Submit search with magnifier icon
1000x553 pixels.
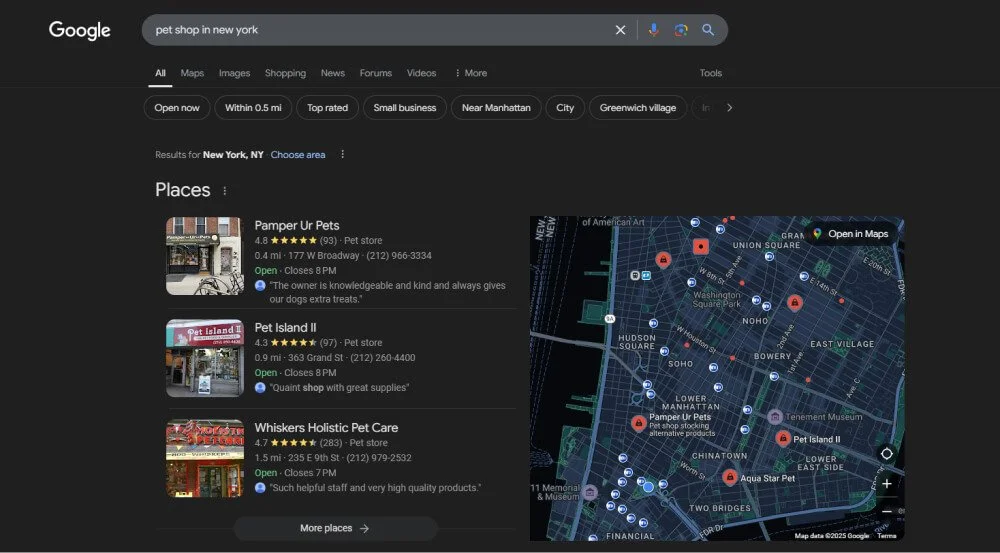(708, 30)
